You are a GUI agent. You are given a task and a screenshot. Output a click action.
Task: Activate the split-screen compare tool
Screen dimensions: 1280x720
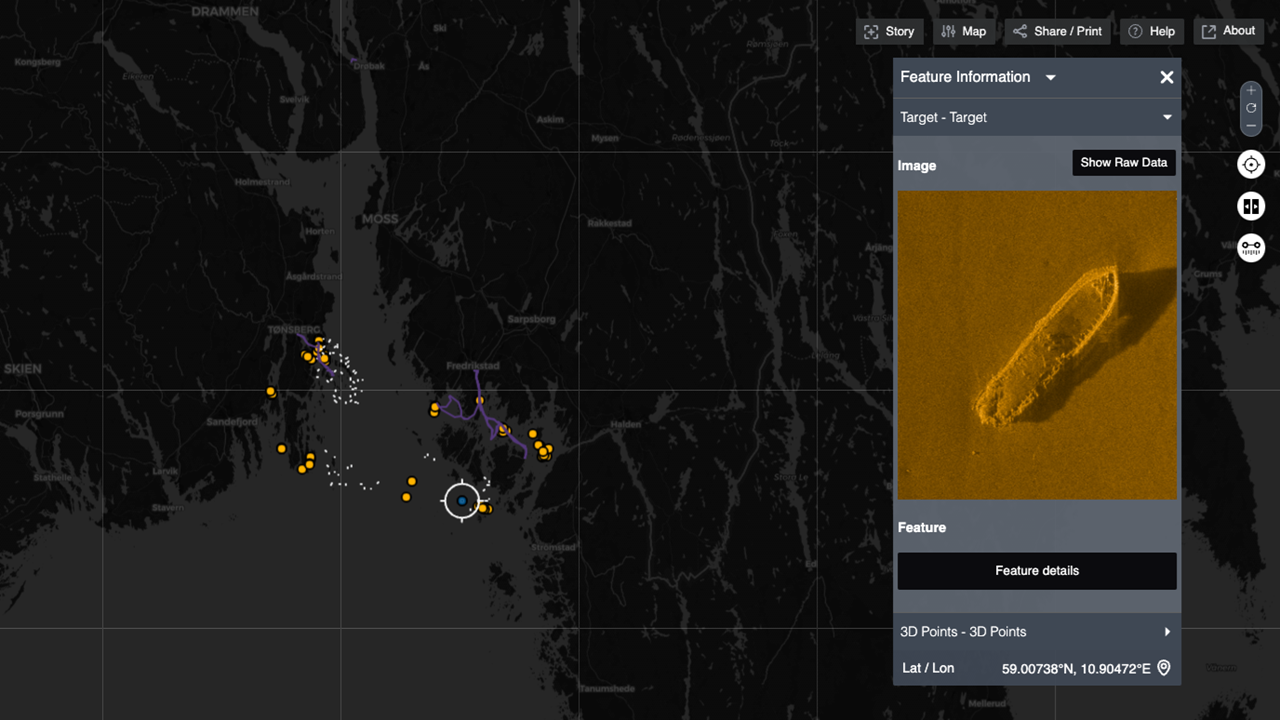pyautogui.click(x=1251, y=206)
